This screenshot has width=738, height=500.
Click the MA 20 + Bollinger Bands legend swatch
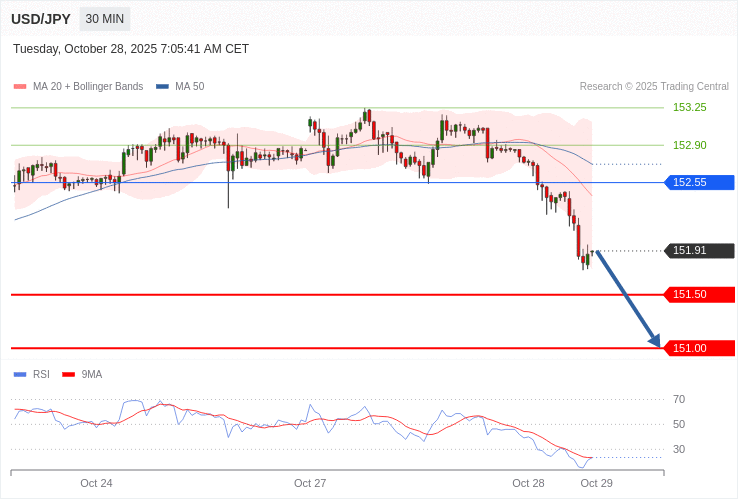(20, 87)
